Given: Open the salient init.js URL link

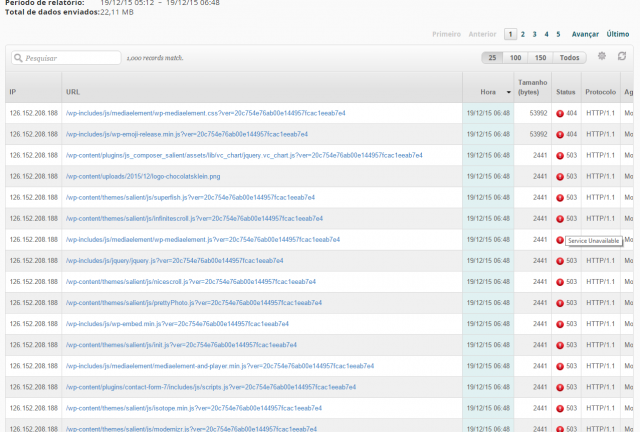Looking at the screenshot, I should [181, 345].
